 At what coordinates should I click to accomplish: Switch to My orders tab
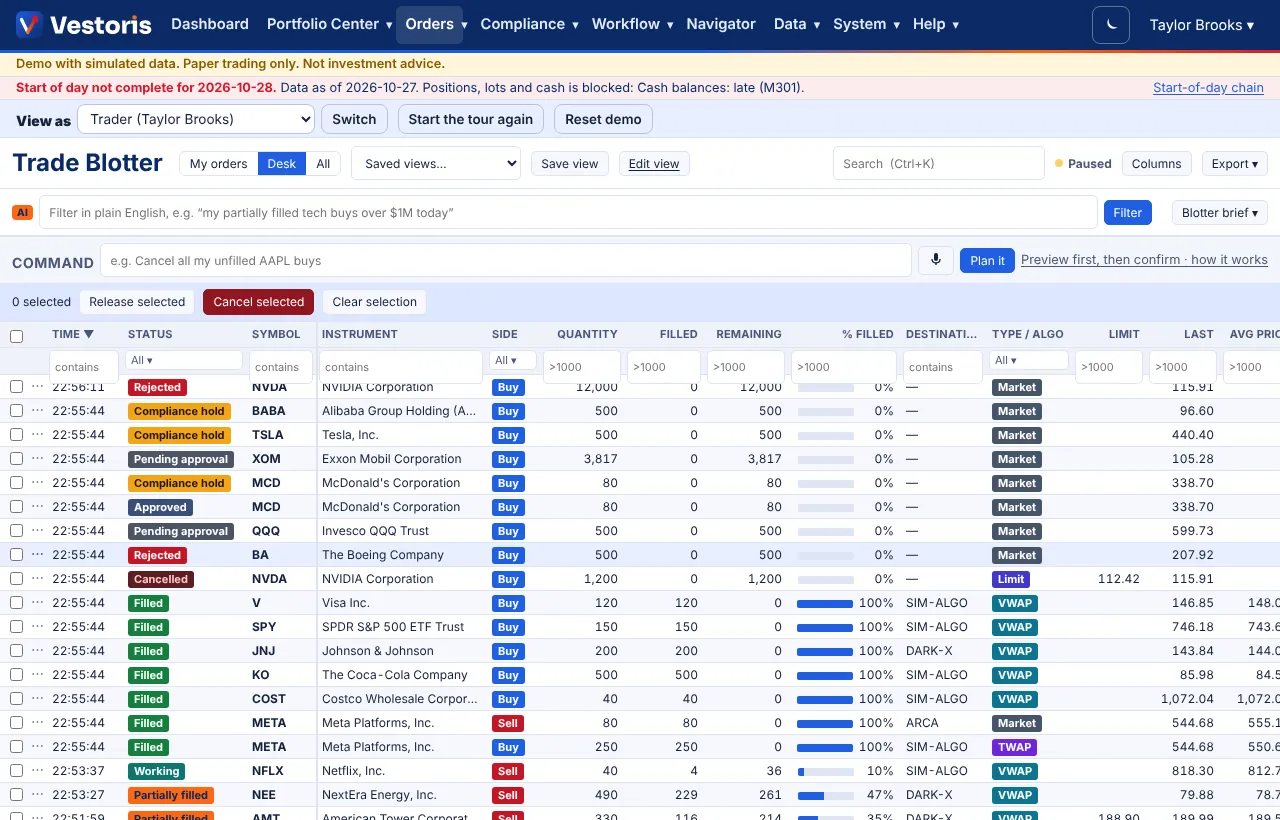point(219,164)
